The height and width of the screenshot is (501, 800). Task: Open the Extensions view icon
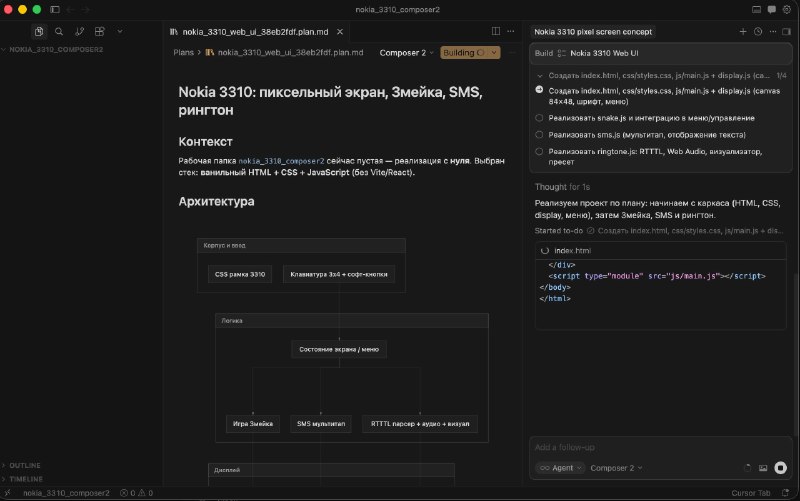[99, 32]
